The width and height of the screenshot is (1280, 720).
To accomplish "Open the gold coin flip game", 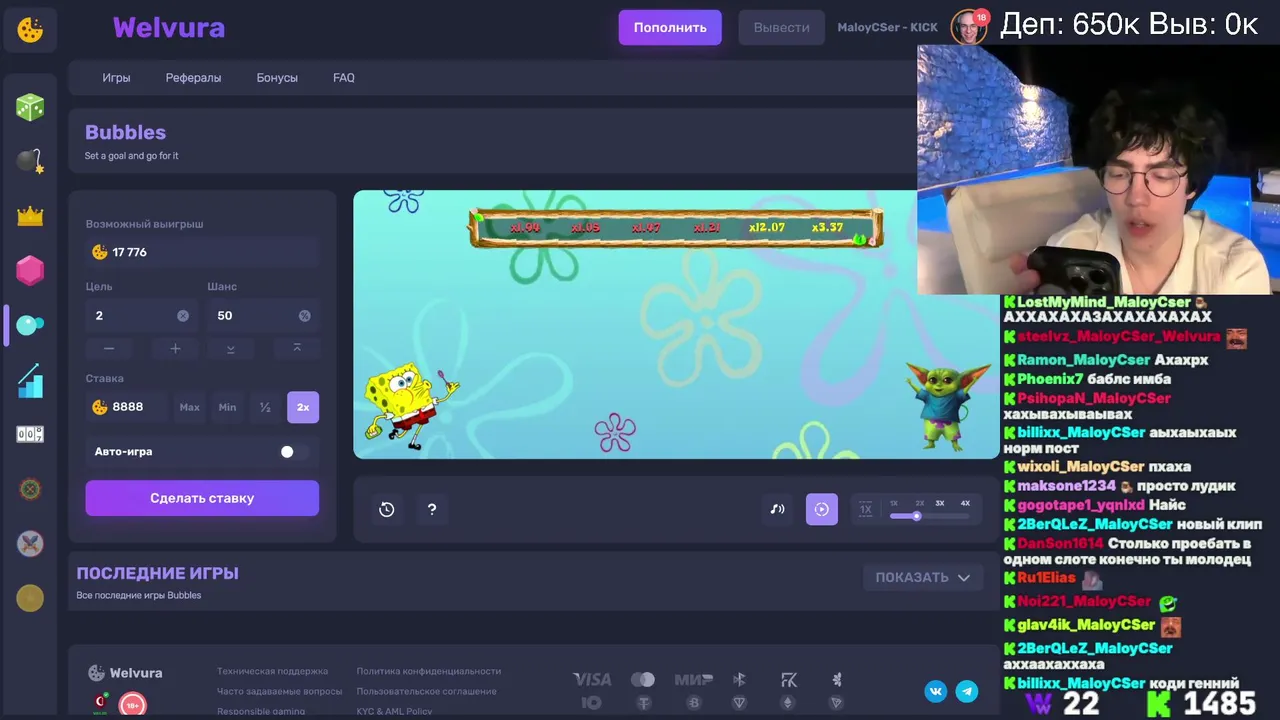I will tap(30, 598).
